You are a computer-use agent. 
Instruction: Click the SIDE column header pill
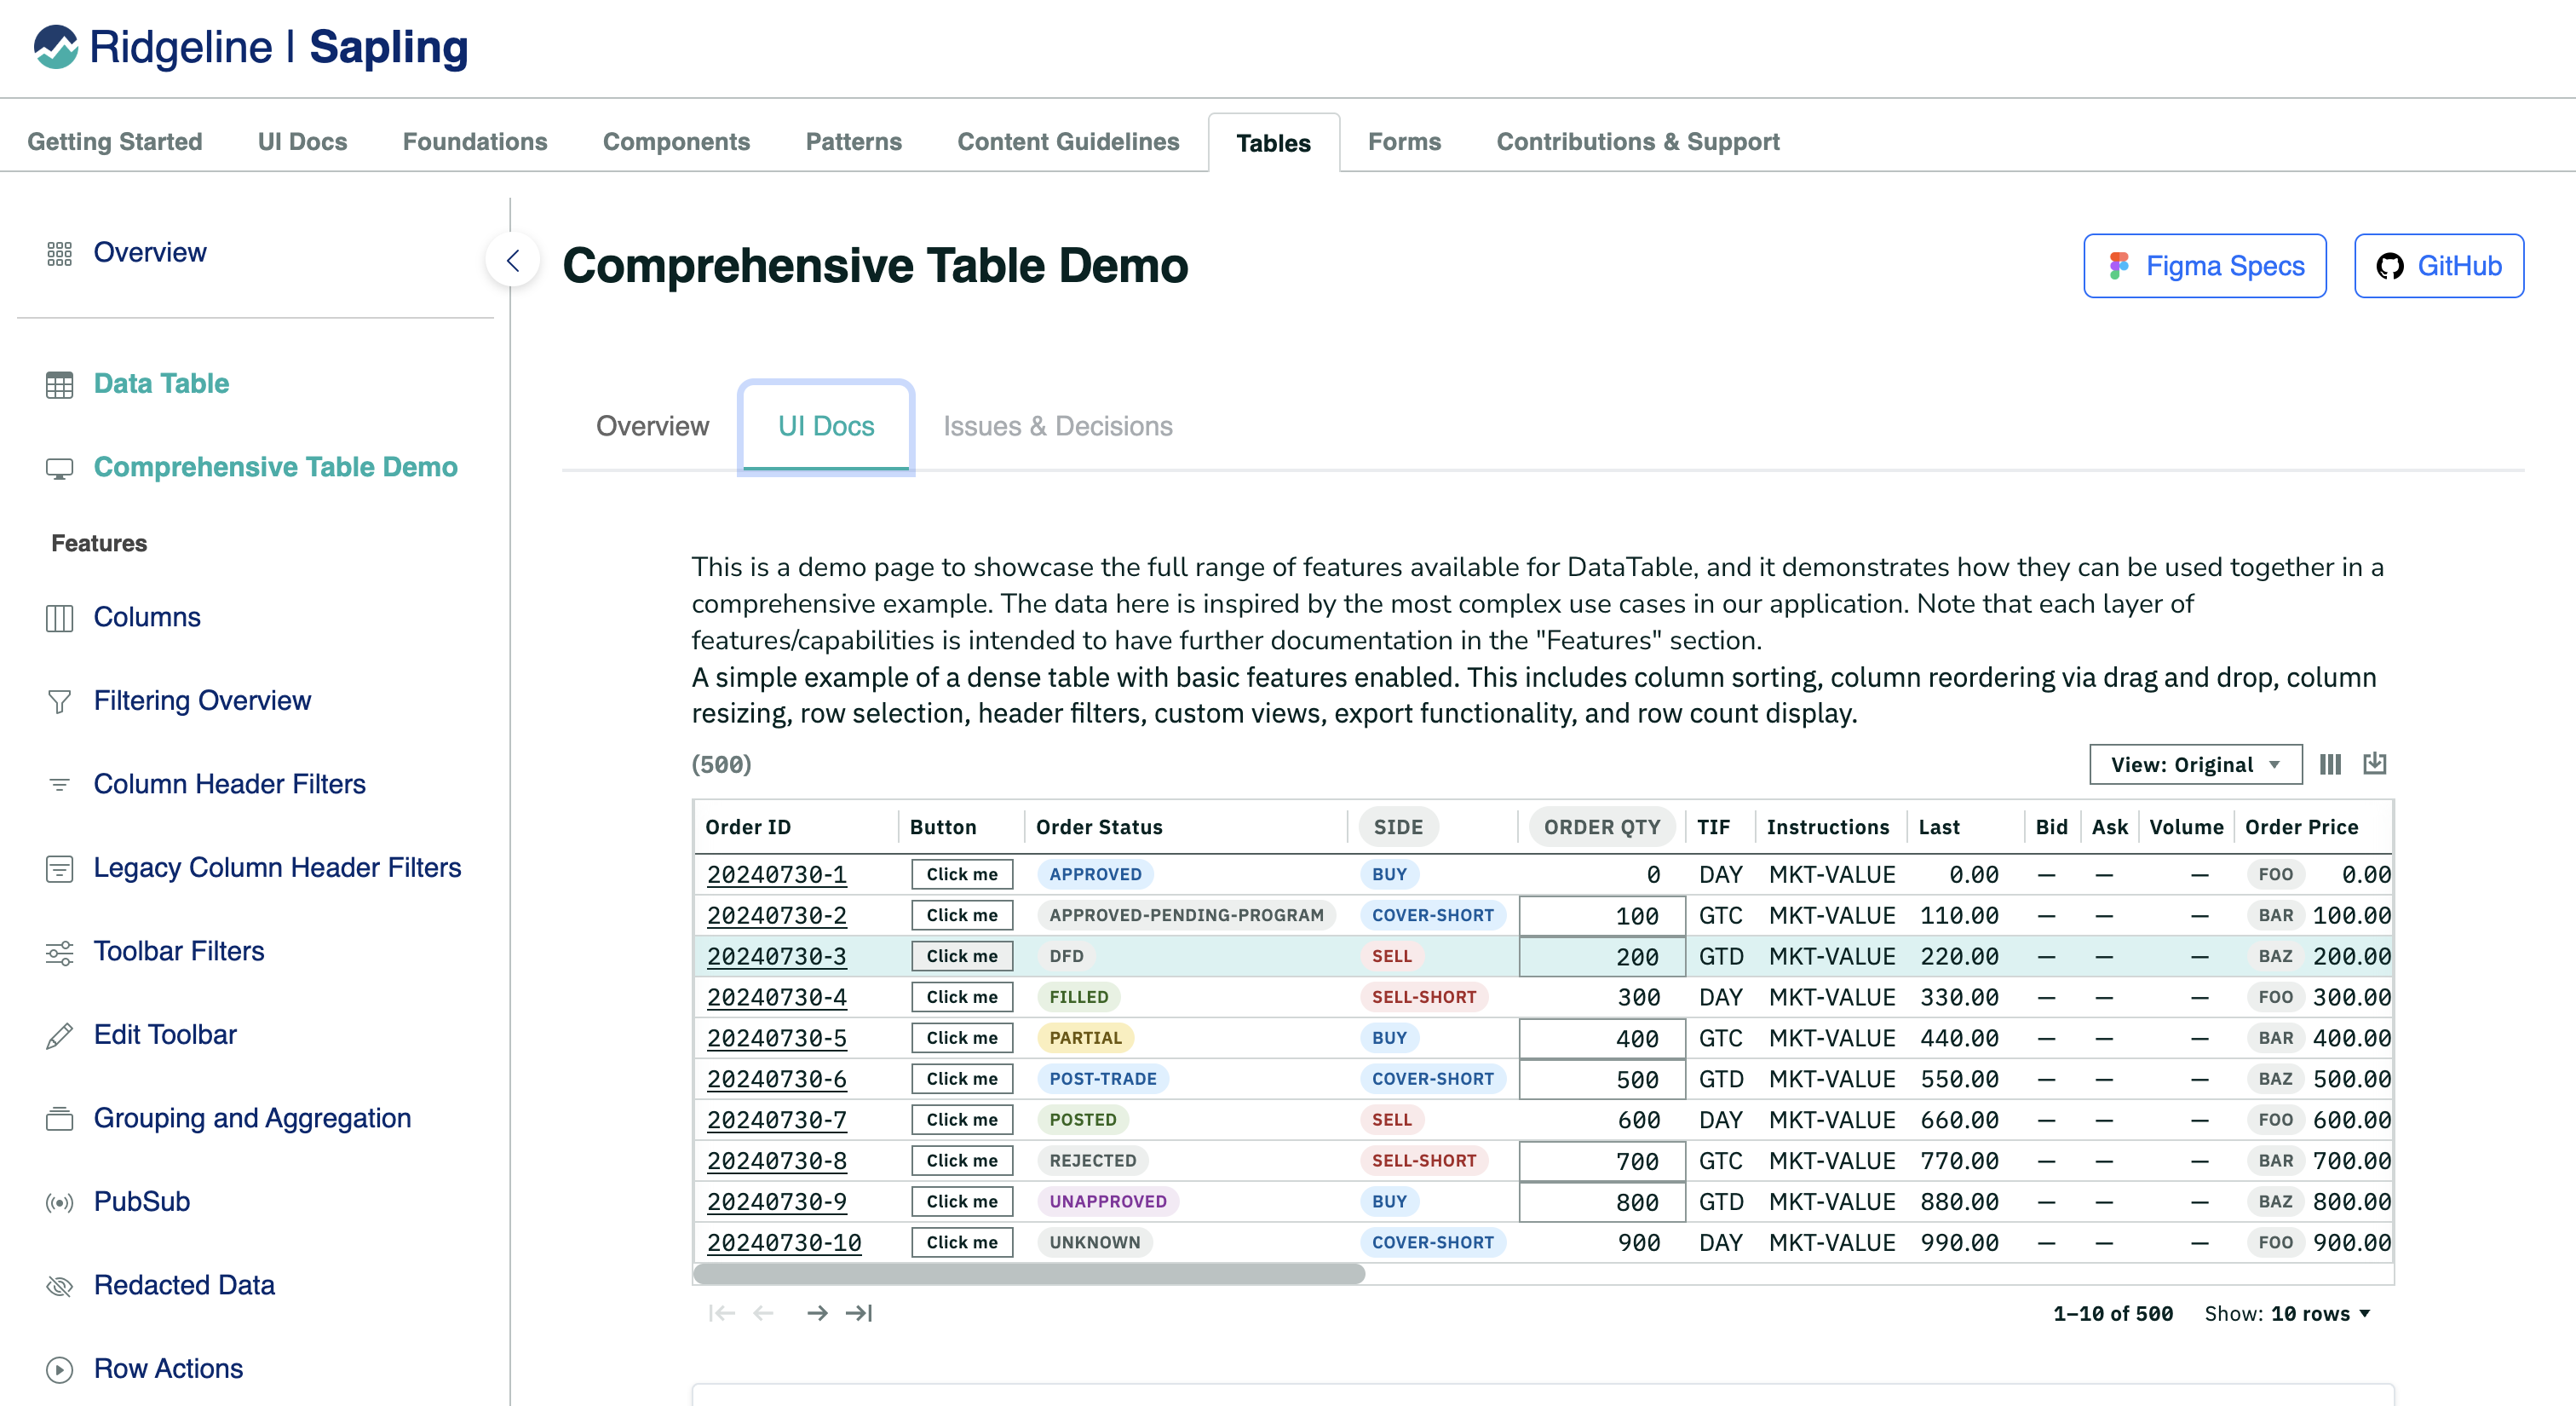coord(1397,827)
